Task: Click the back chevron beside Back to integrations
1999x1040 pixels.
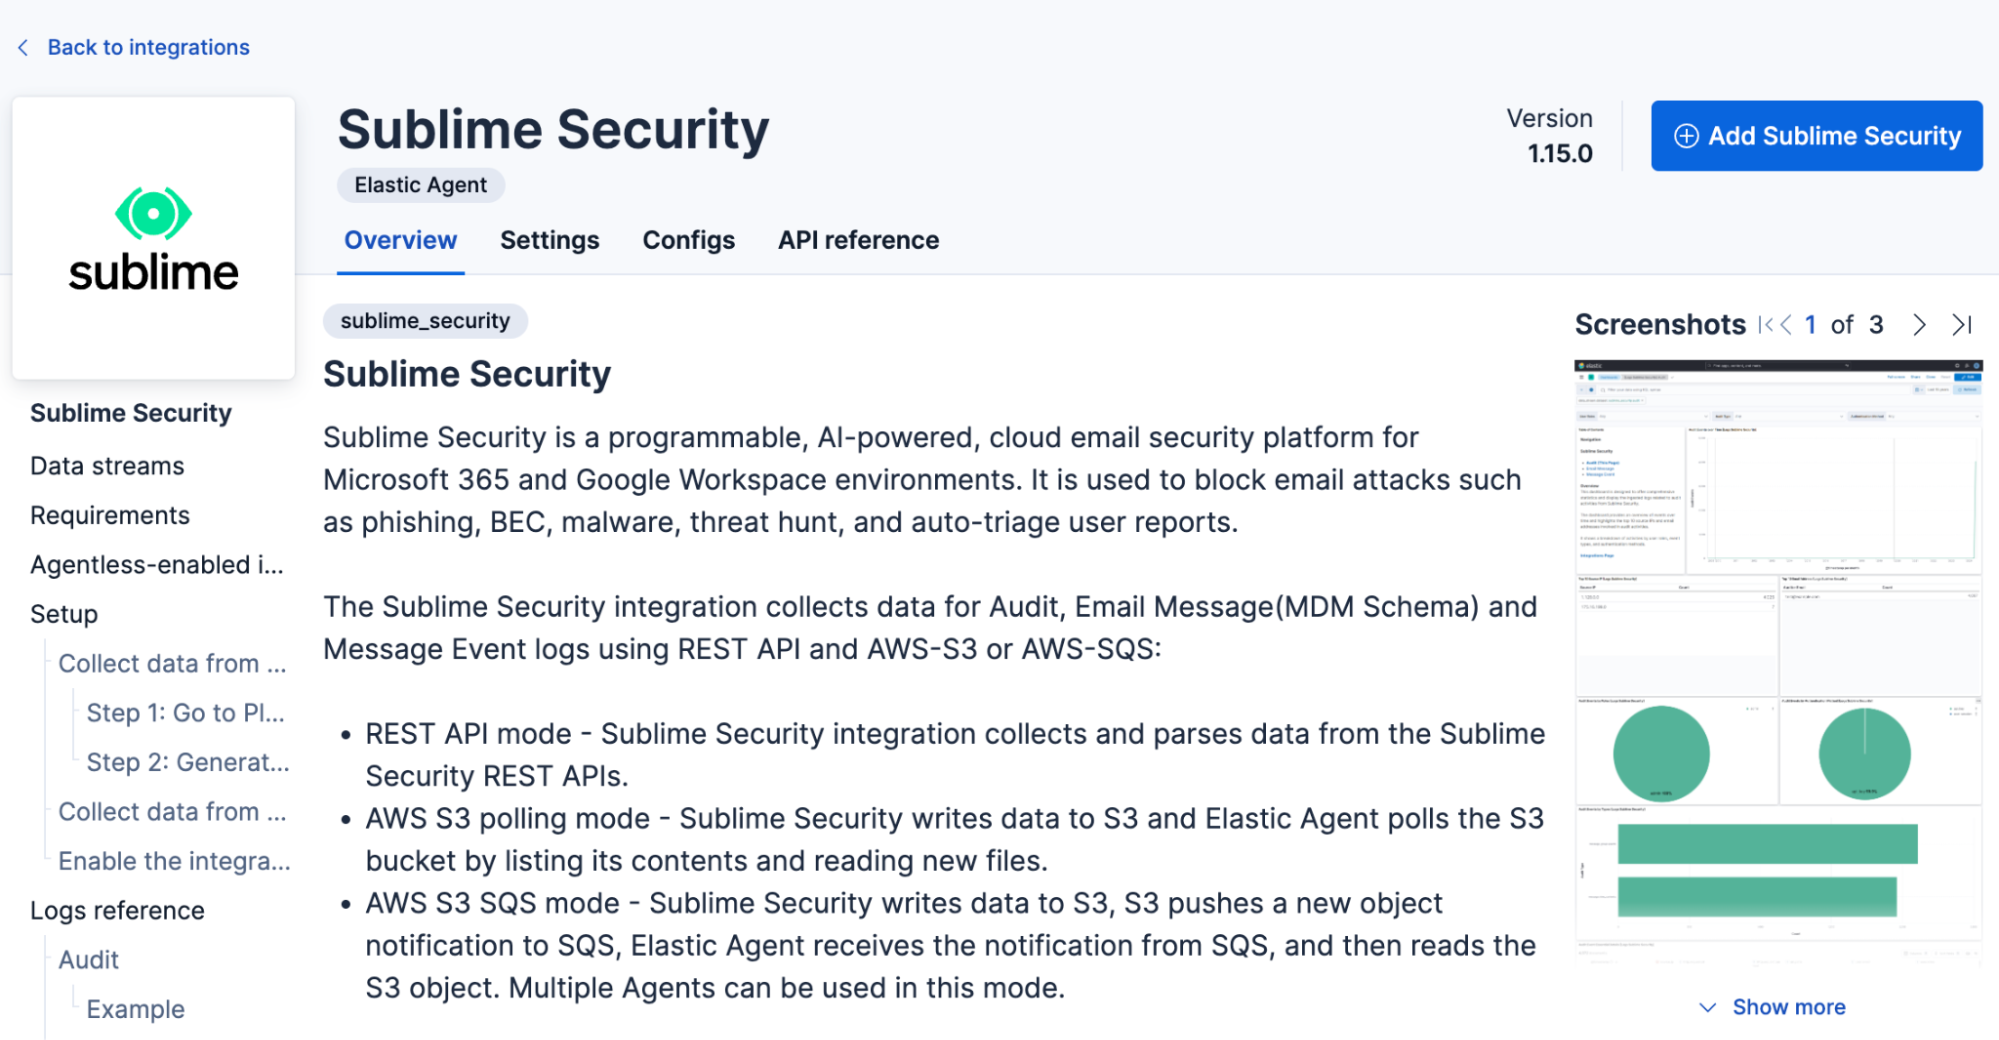Action: (23, 47)
